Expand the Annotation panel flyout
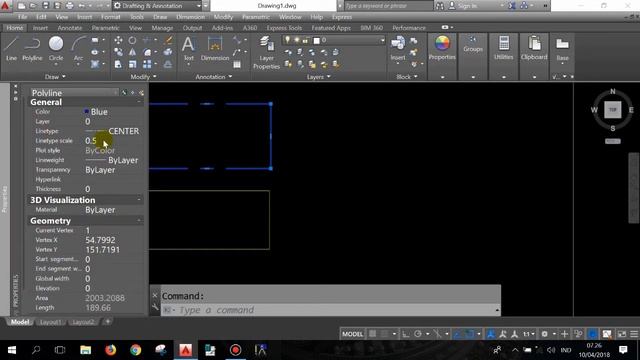Screen dimensions: 640x360 tap(213, 77)
